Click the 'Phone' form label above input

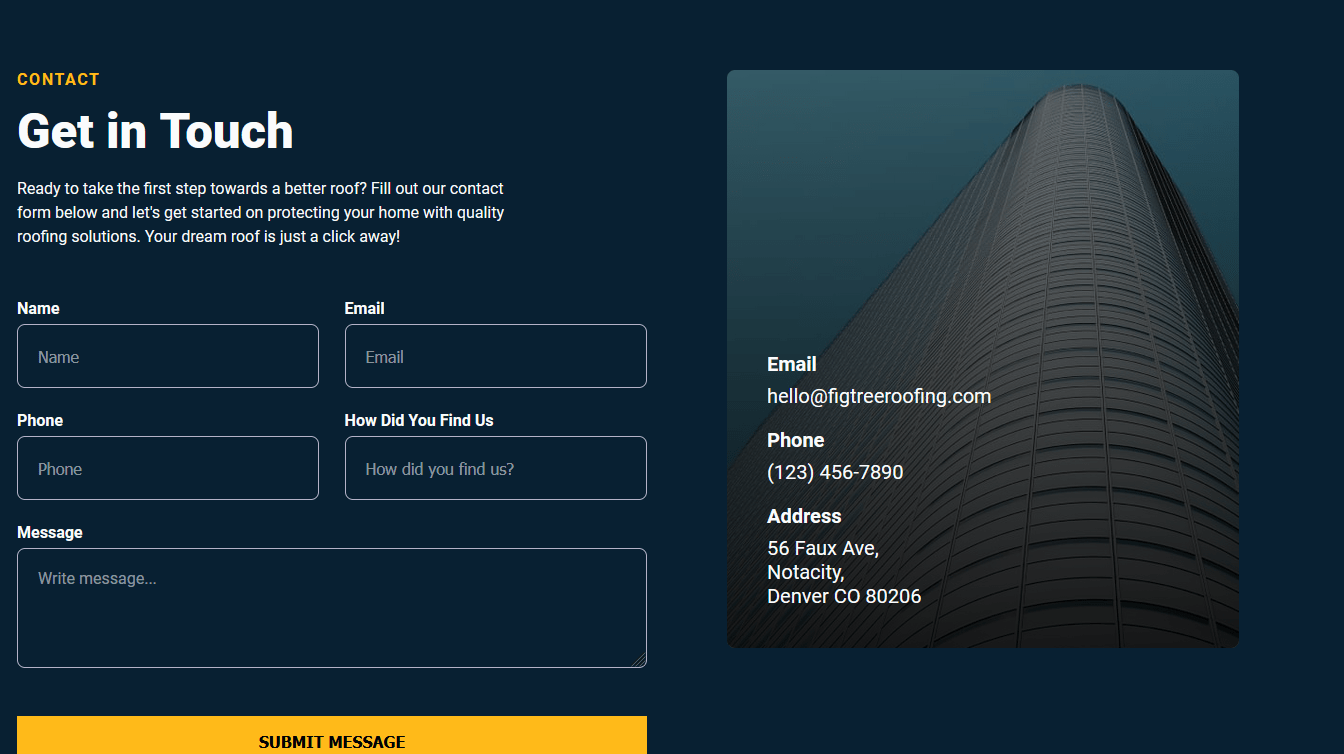click(40, 420)
